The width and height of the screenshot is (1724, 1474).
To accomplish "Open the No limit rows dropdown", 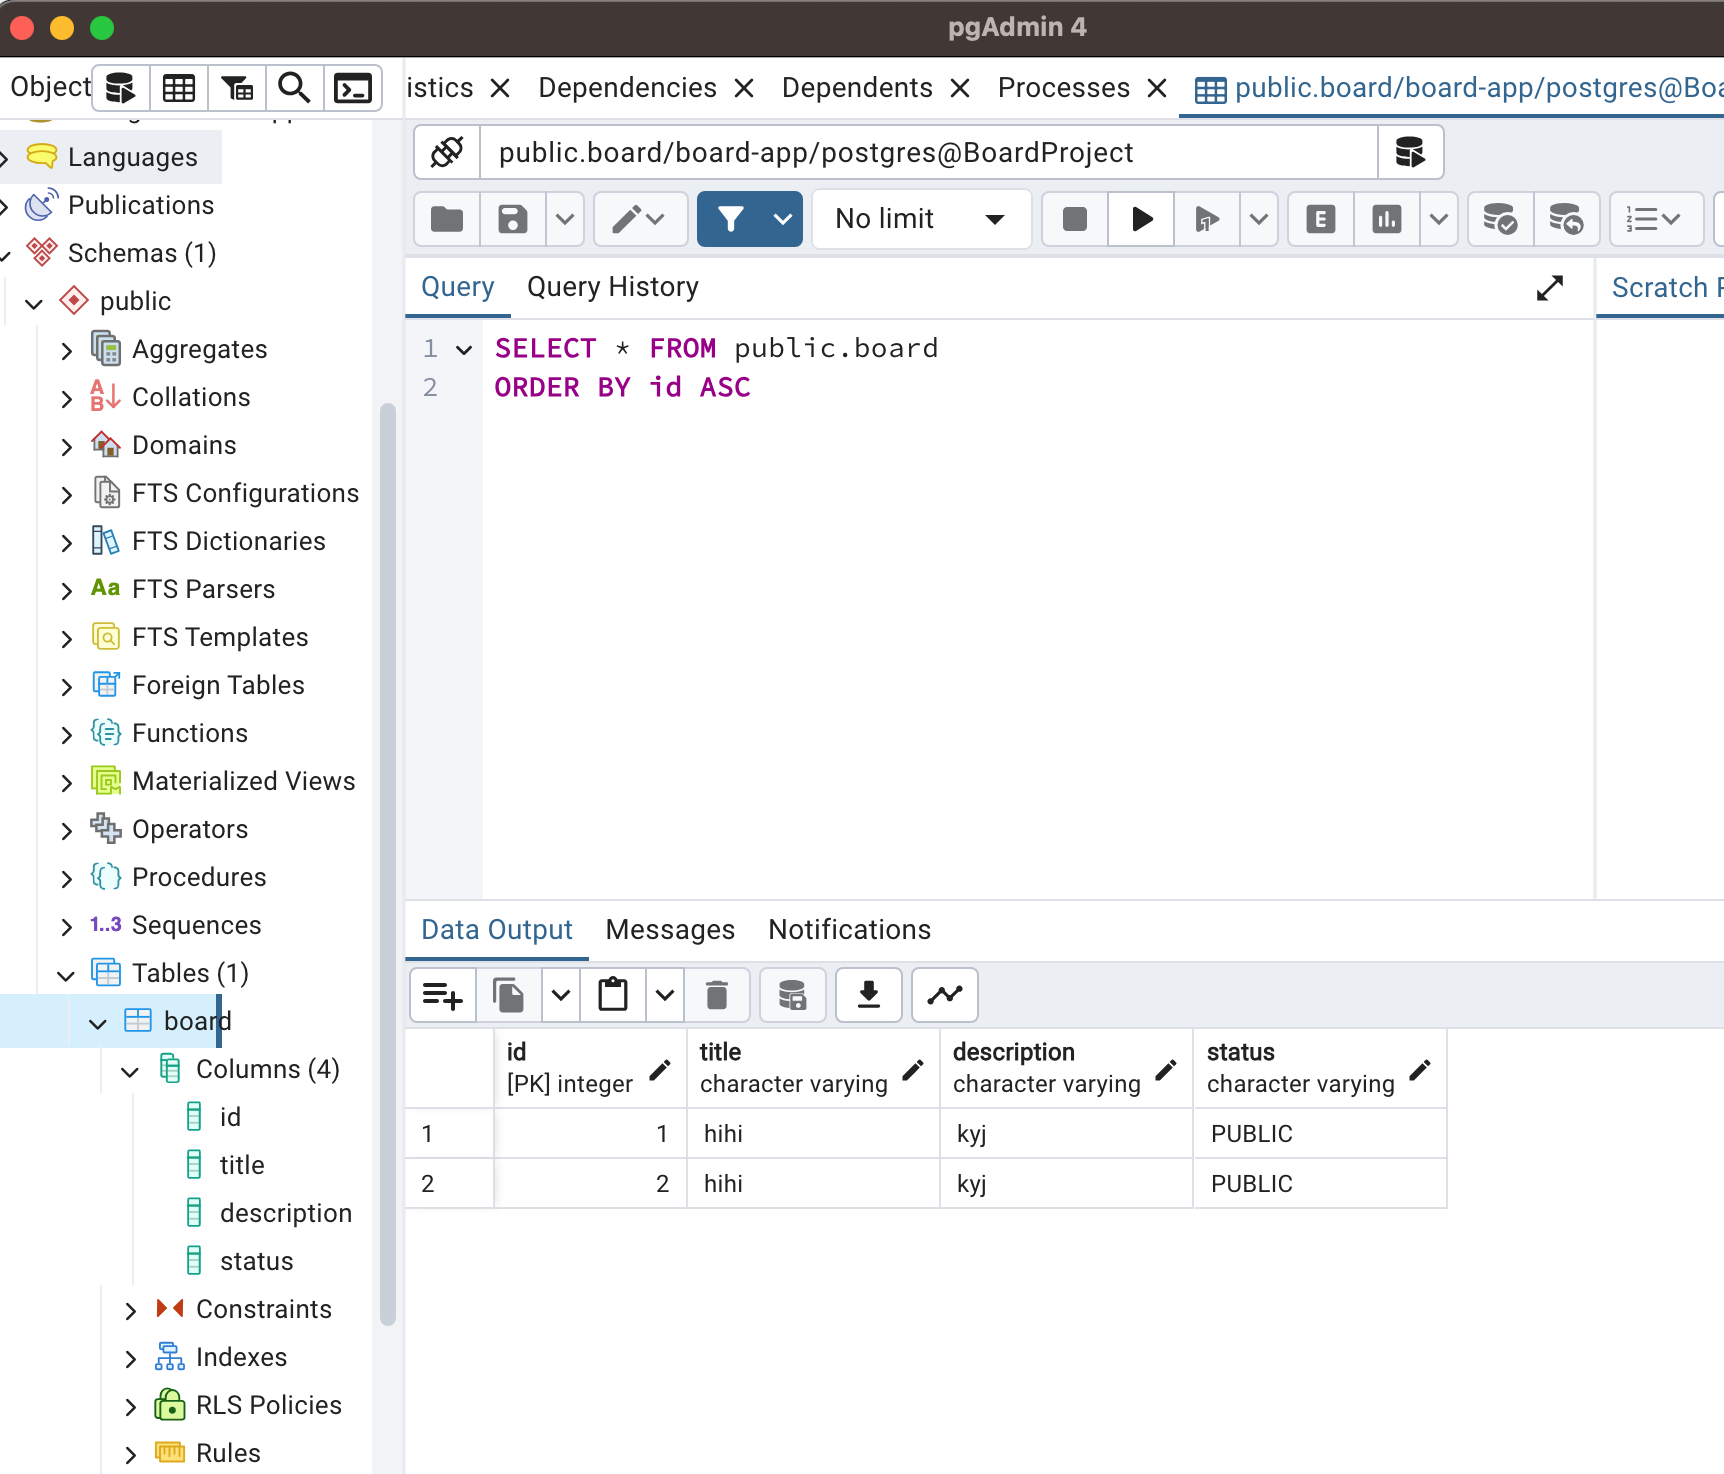I will pyautogui.click(x=921, y=219).
